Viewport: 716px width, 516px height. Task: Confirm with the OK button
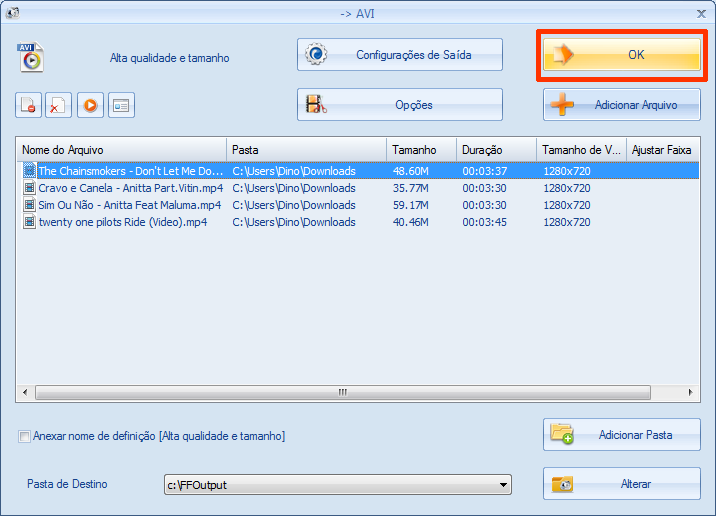pyautogui.click(x=621, y=55)
